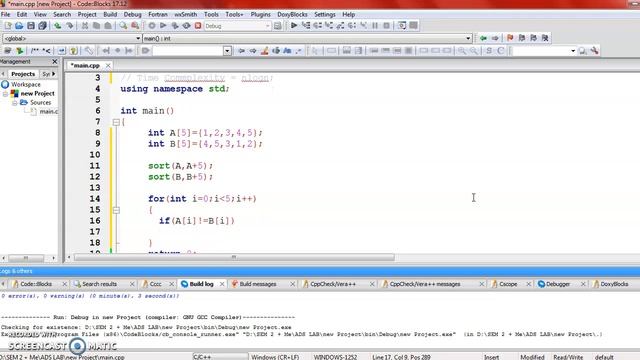
Task: Toggle the S source button
Action: (x=489, y=51)
